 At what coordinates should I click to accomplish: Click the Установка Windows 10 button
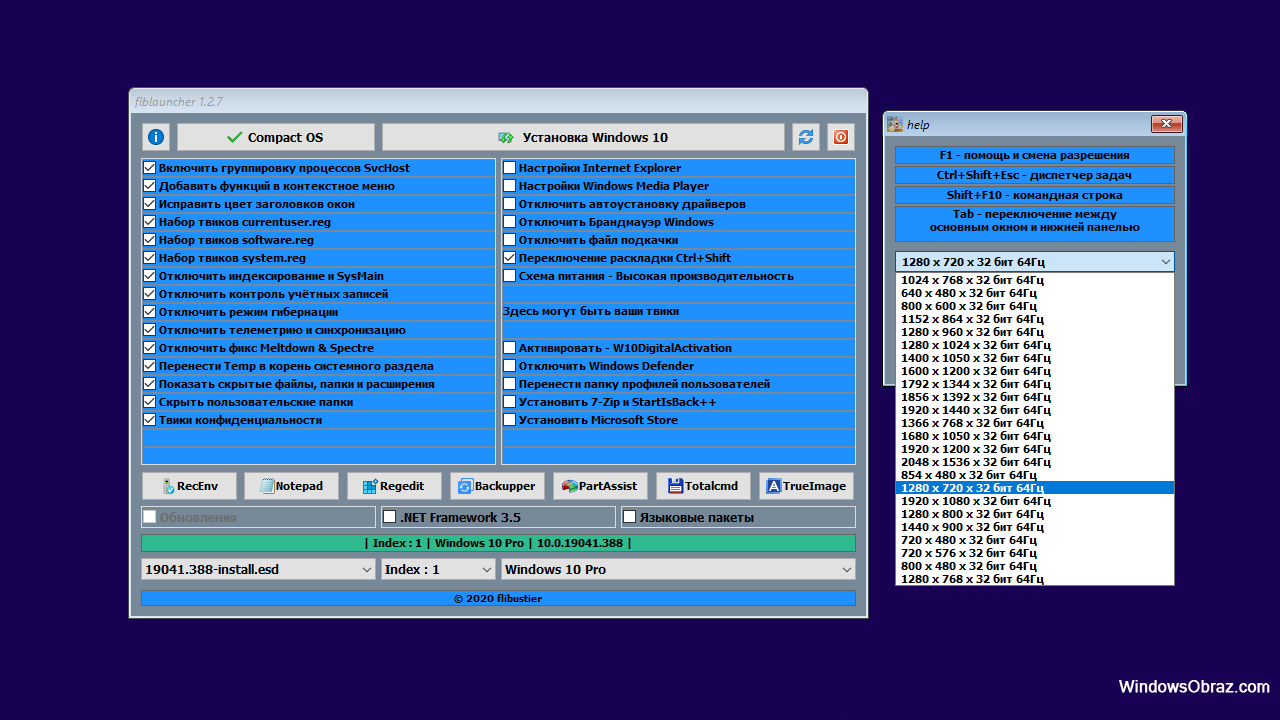point(583,137)
